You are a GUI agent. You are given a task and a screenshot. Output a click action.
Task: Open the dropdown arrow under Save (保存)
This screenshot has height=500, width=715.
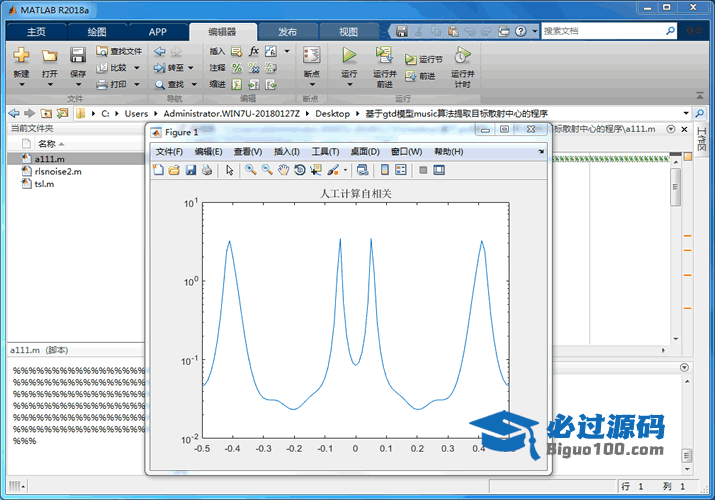pos(78,85)
